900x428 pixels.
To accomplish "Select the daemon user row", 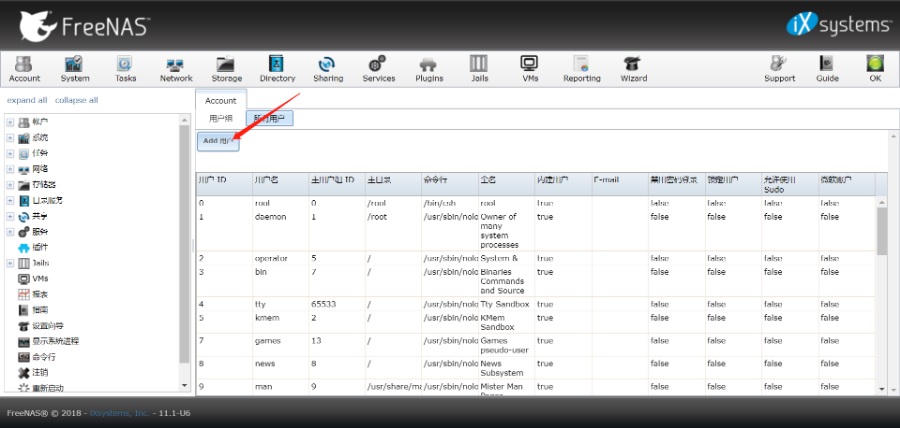I will [536, 231].
